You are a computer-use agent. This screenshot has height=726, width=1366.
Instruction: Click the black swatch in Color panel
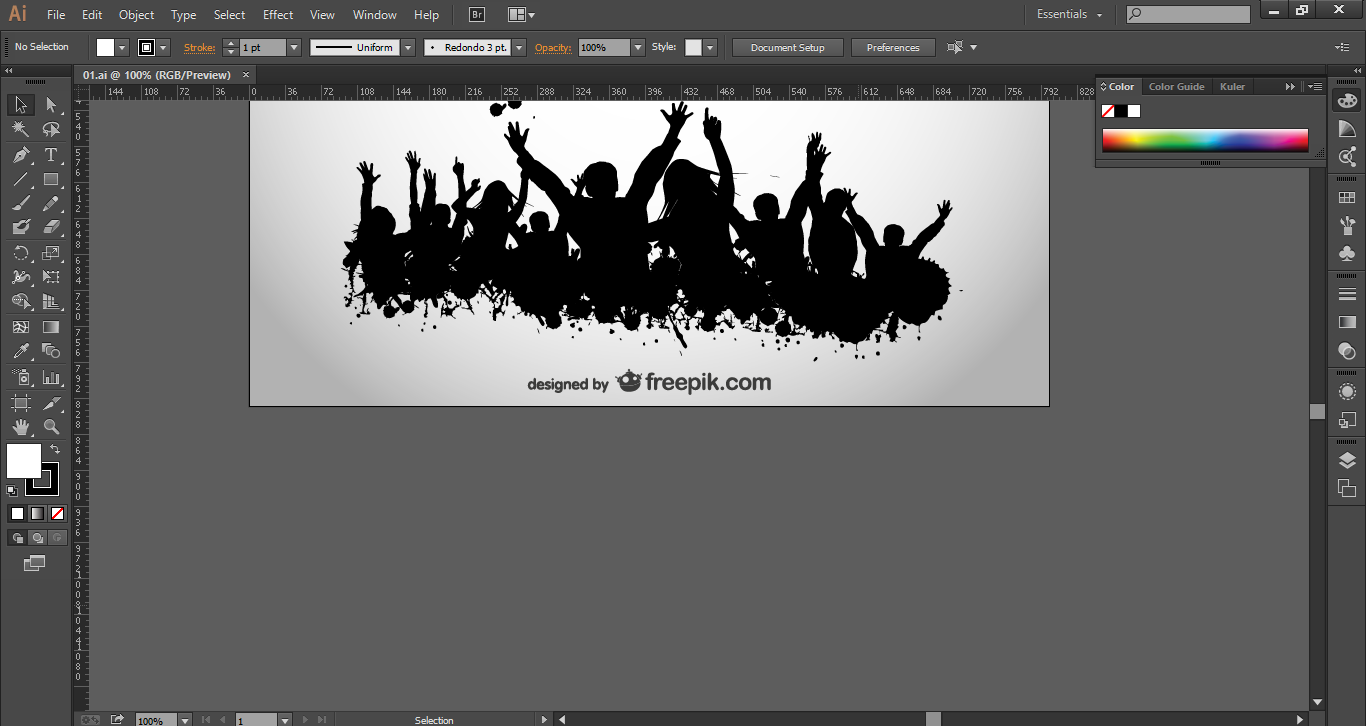click(x=1121, y=111)
